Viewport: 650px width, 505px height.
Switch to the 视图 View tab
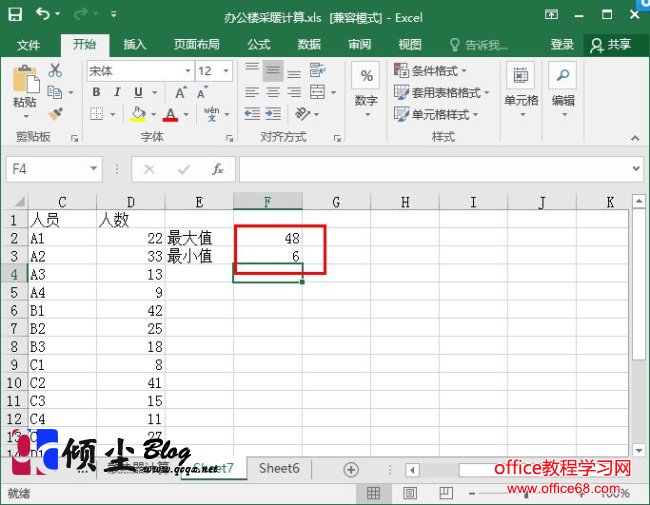coord(410,45)
